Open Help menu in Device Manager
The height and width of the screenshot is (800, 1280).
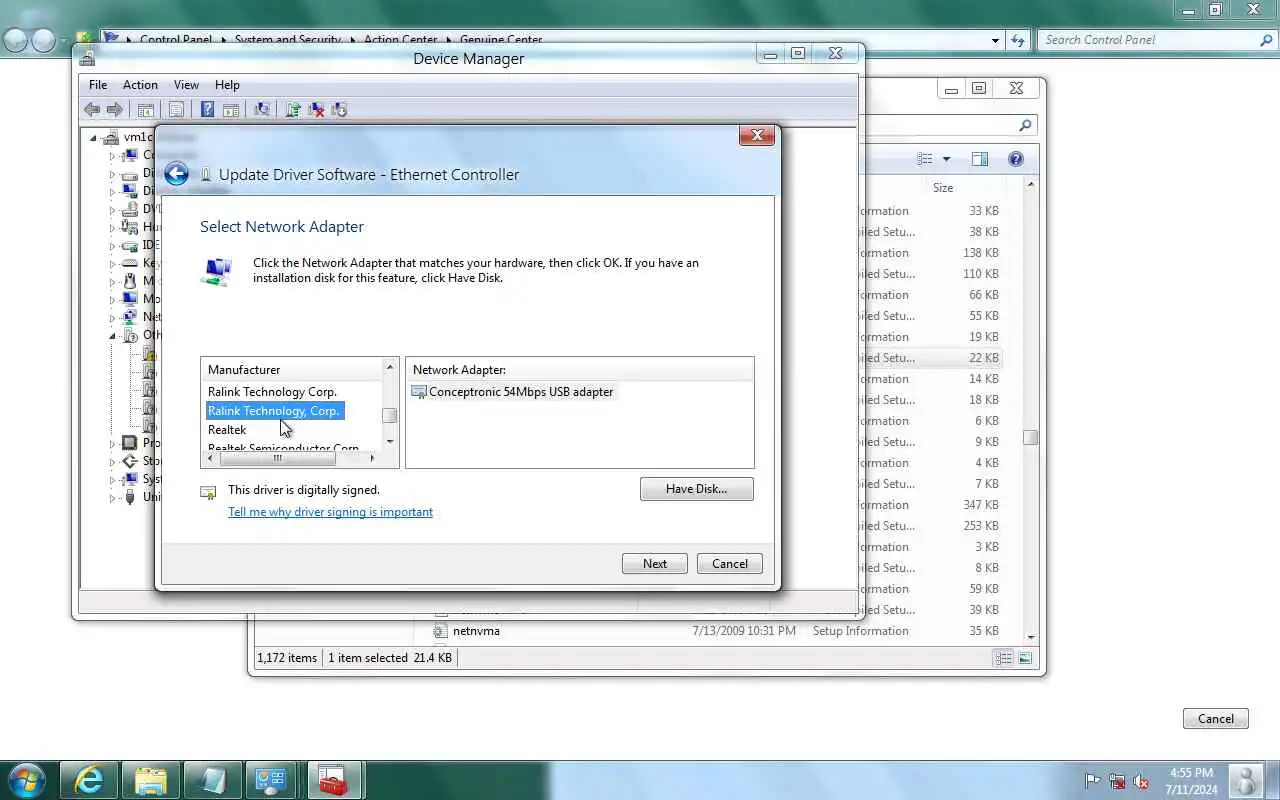click(x=227, y=85)
